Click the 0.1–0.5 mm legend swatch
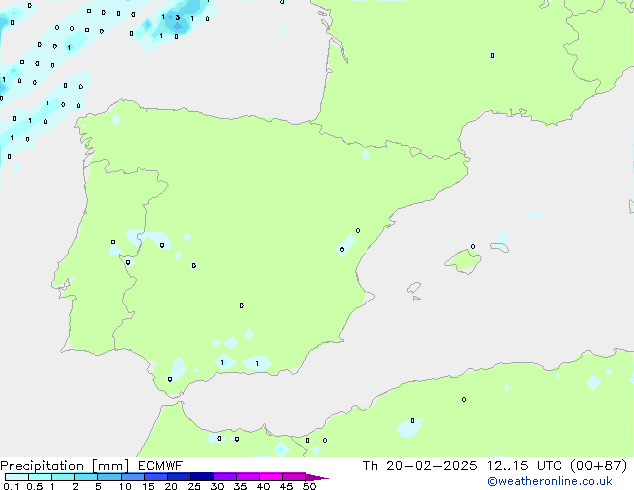Viewport: 634px width, 490px height. click(x=17, y=477)
